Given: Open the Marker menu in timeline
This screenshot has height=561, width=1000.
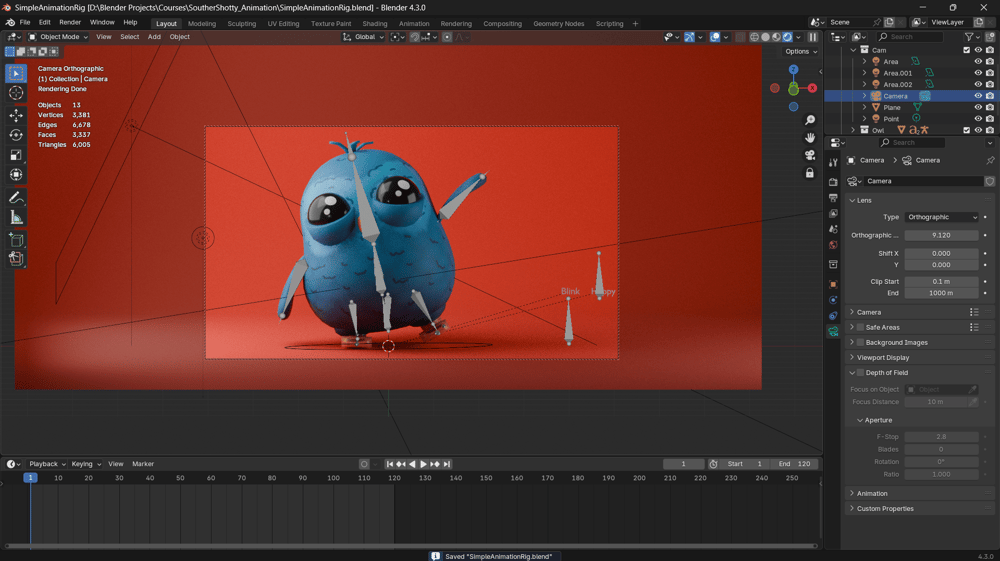Looking at the screenshot, I should point(143,464).
